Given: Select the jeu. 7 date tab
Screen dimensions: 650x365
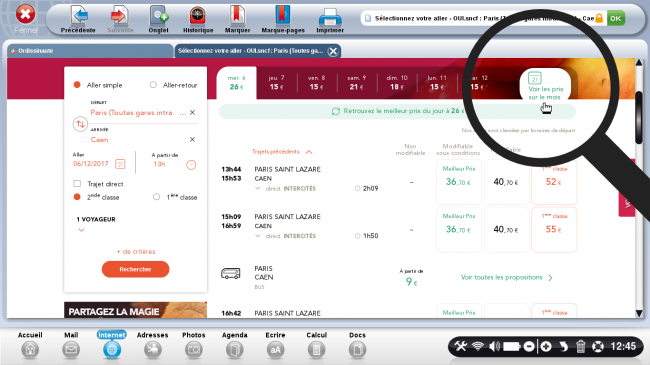Looking at the screenshot, I should (x=276, y=83).
